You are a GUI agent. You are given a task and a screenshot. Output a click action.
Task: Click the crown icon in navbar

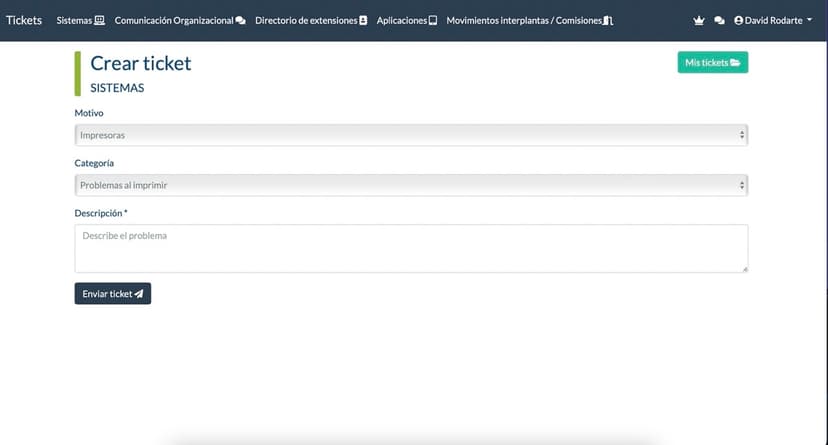699,20
